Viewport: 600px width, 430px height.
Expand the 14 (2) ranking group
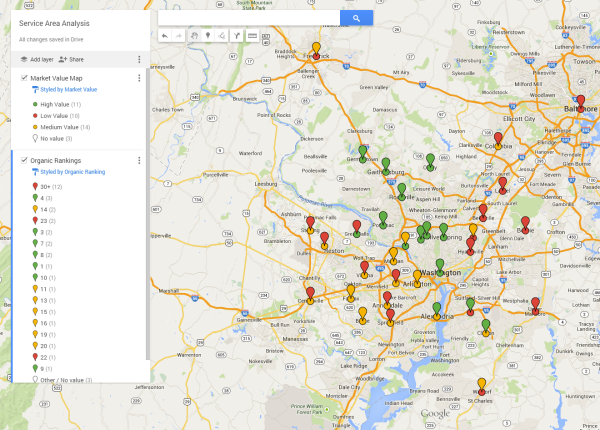(x=44, y=209)
